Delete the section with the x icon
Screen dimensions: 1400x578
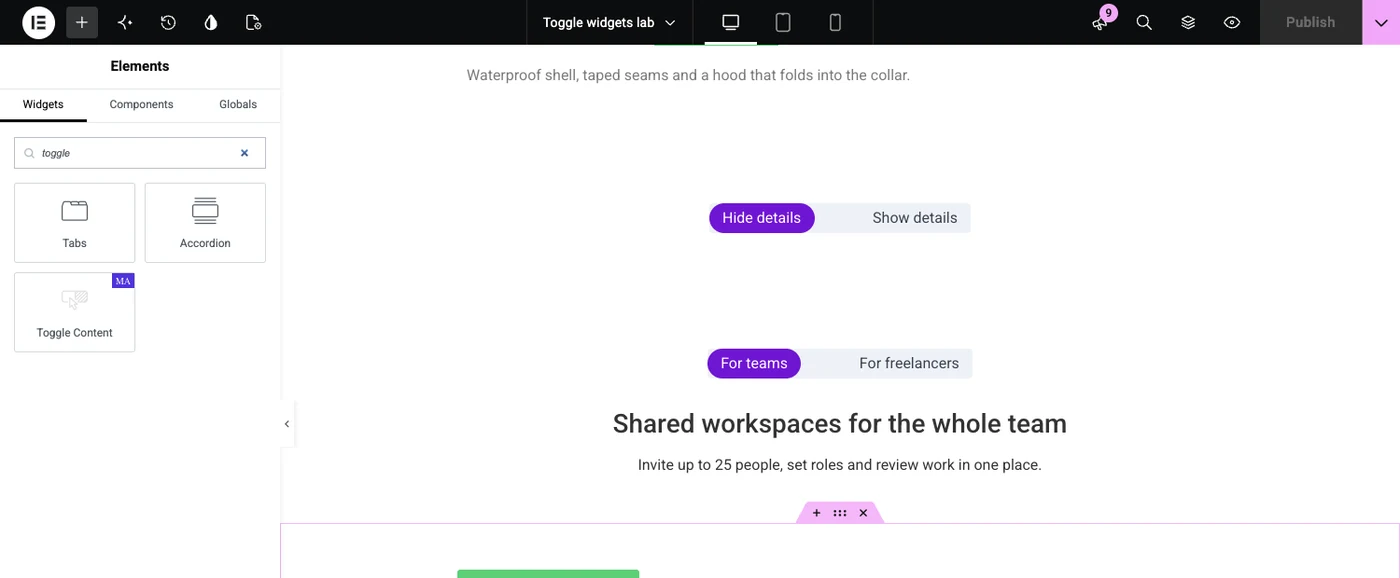[x=863, y=513]
